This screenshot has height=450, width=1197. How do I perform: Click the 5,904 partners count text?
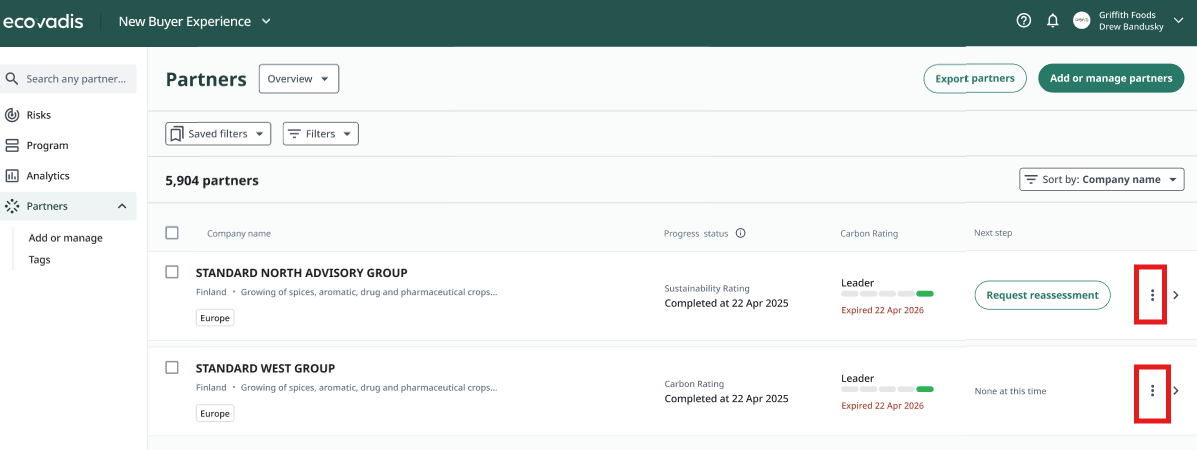coord(211,181)
